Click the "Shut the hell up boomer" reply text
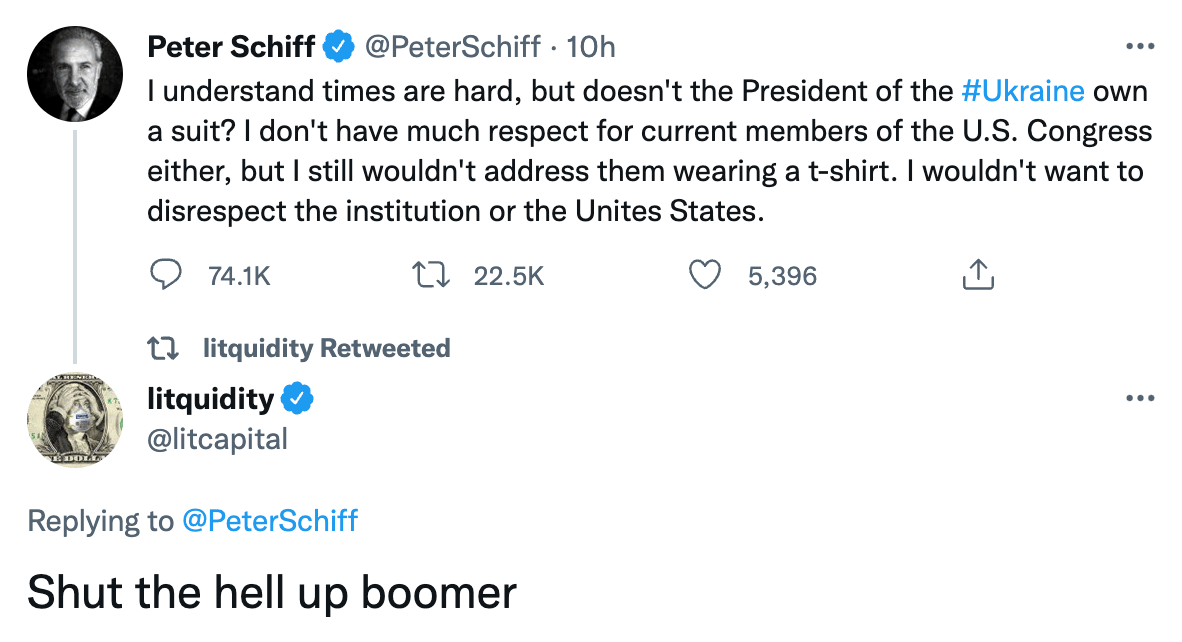Viewport: 1182px width, 642px height. coord(271,592)
